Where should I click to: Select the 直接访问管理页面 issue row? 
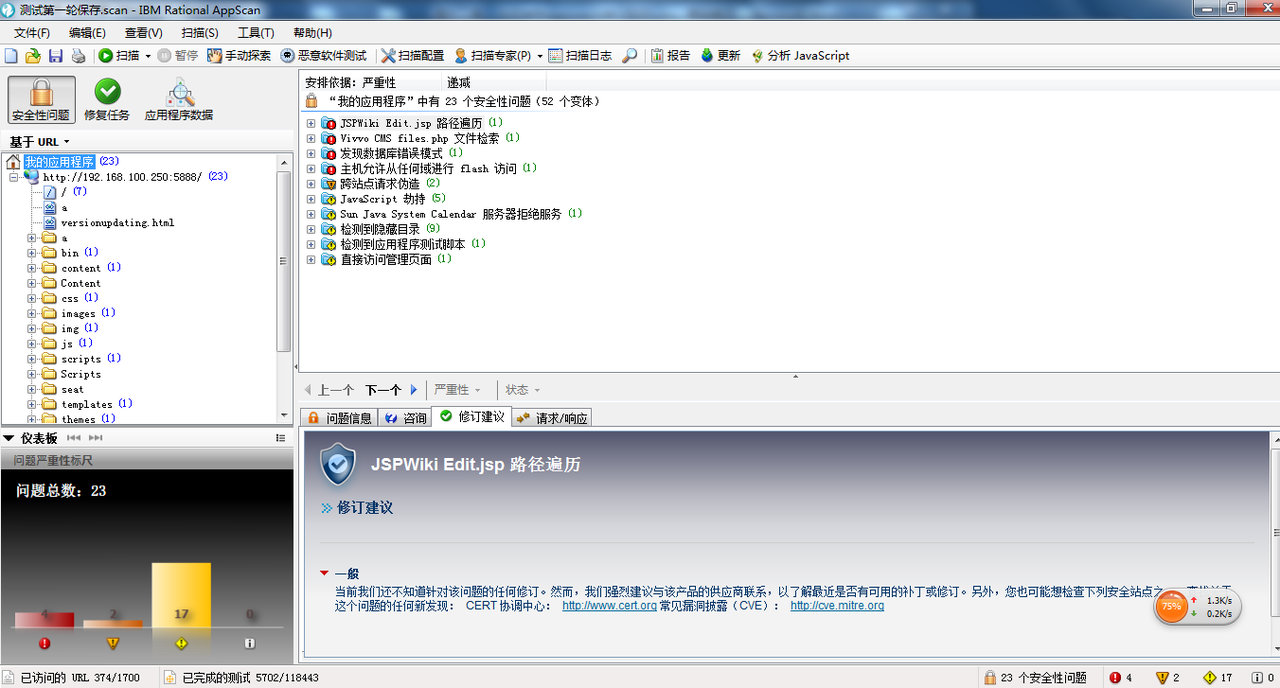point(386,260)
